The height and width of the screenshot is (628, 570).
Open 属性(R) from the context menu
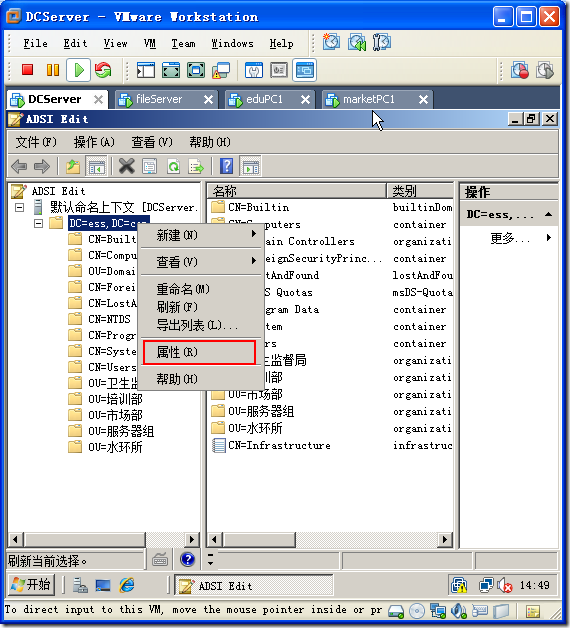point(199,352)
